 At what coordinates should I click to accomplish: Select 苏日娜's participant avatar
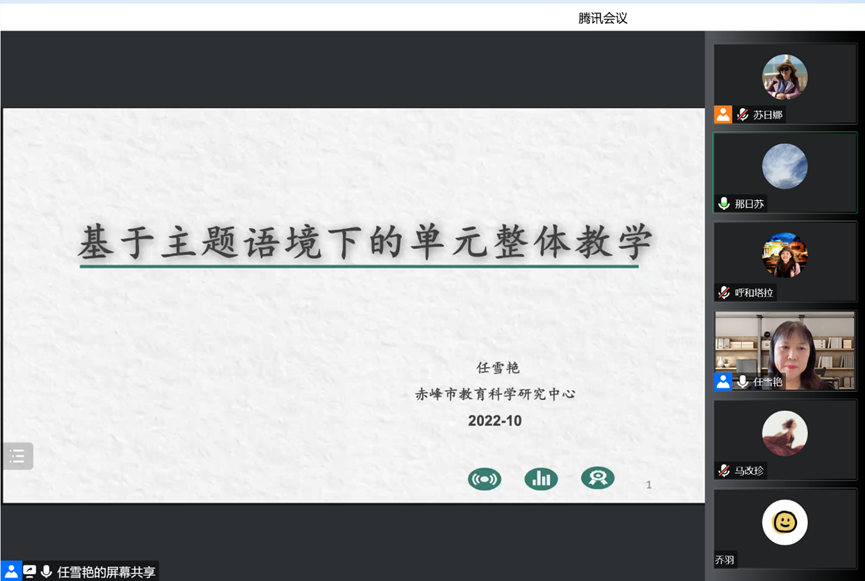click(x=784, y=77)
